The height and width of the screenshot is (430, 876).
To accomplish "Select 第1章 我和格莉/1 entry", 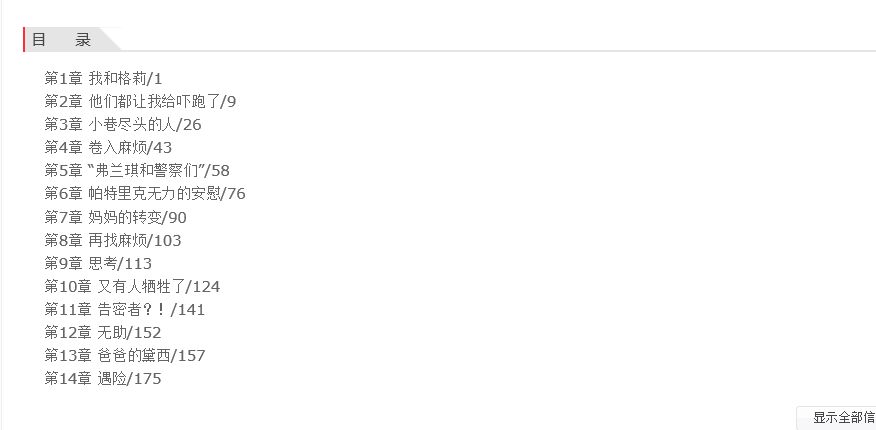I will coord(103,78).
